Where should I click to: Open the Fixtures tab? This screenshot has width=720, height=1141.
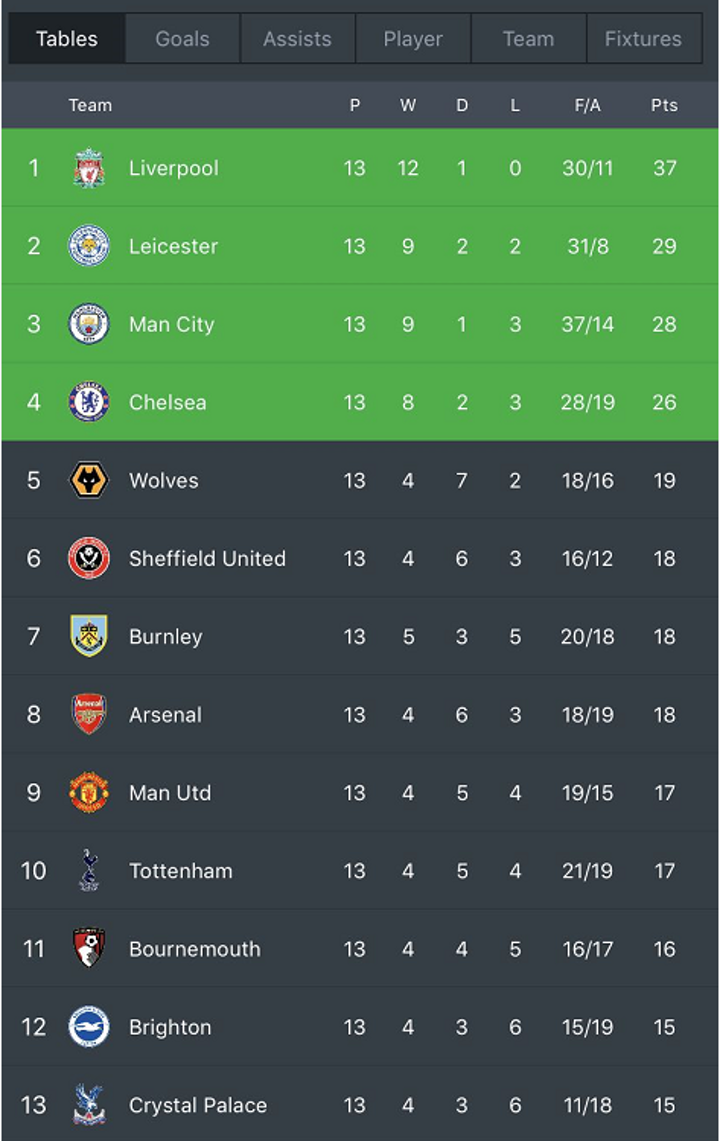pyautogui.click(x=644, y=39)
